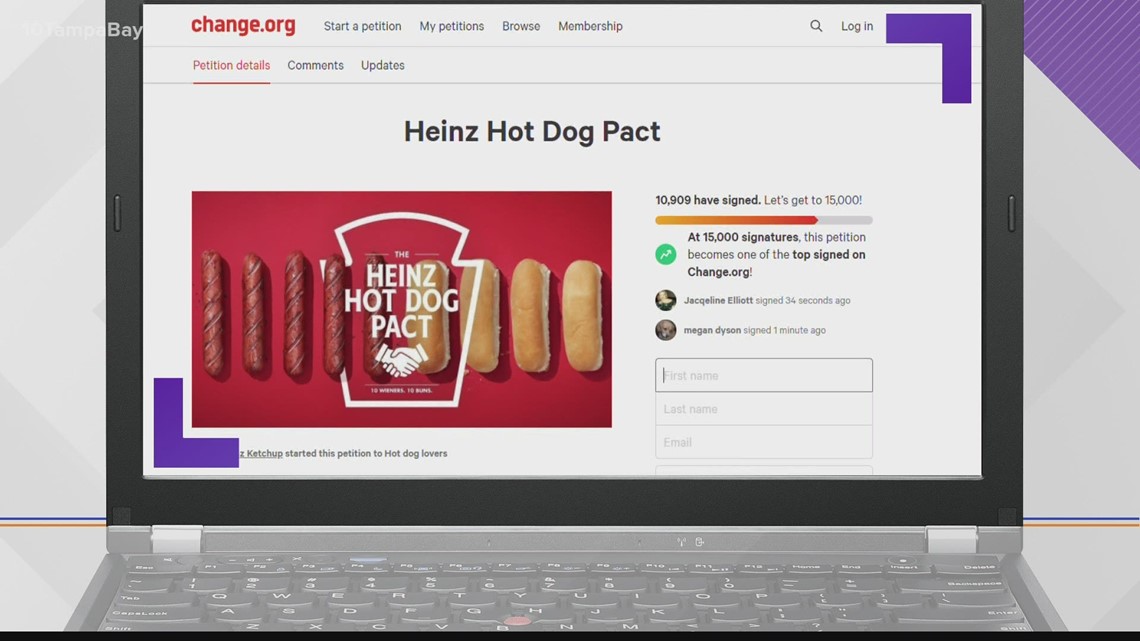Screen dimensions: 1140x641
Task: Click megan dyson's avatar
Action: [x=665, y=330]
